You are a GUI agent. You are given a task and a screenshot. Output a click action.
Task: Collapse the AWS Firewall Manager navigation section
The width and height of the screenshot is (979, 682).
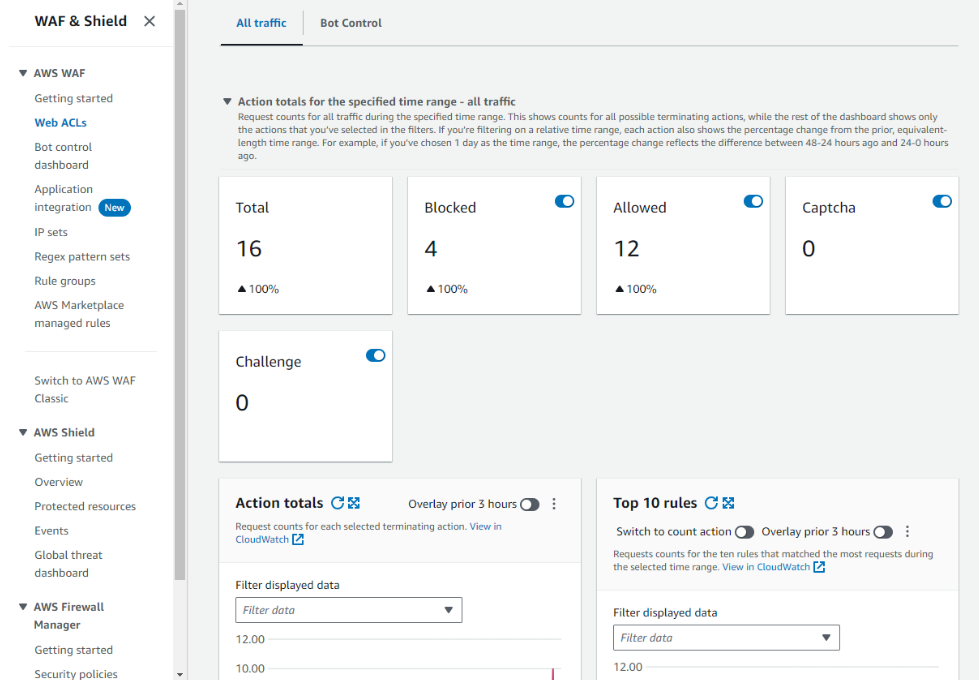click(x=23, y=606)
